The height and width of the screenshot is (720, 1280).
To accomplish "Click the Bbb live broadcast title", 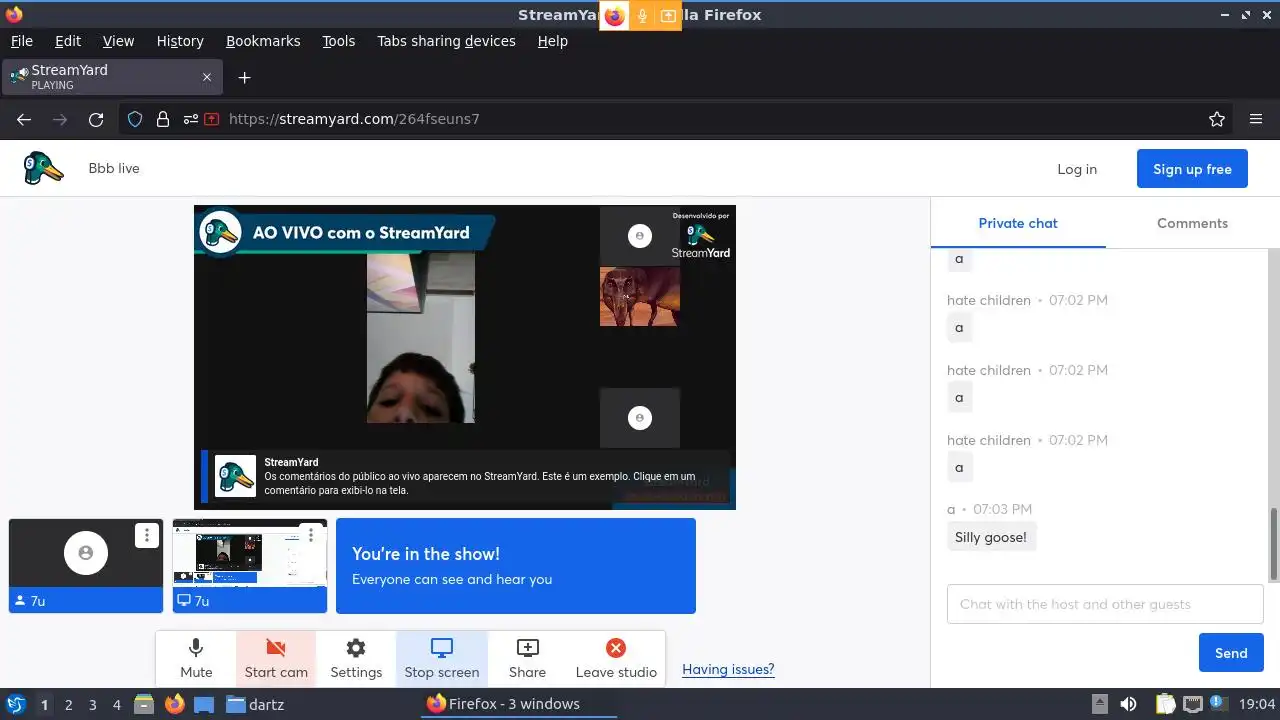I will click(114, 168).
